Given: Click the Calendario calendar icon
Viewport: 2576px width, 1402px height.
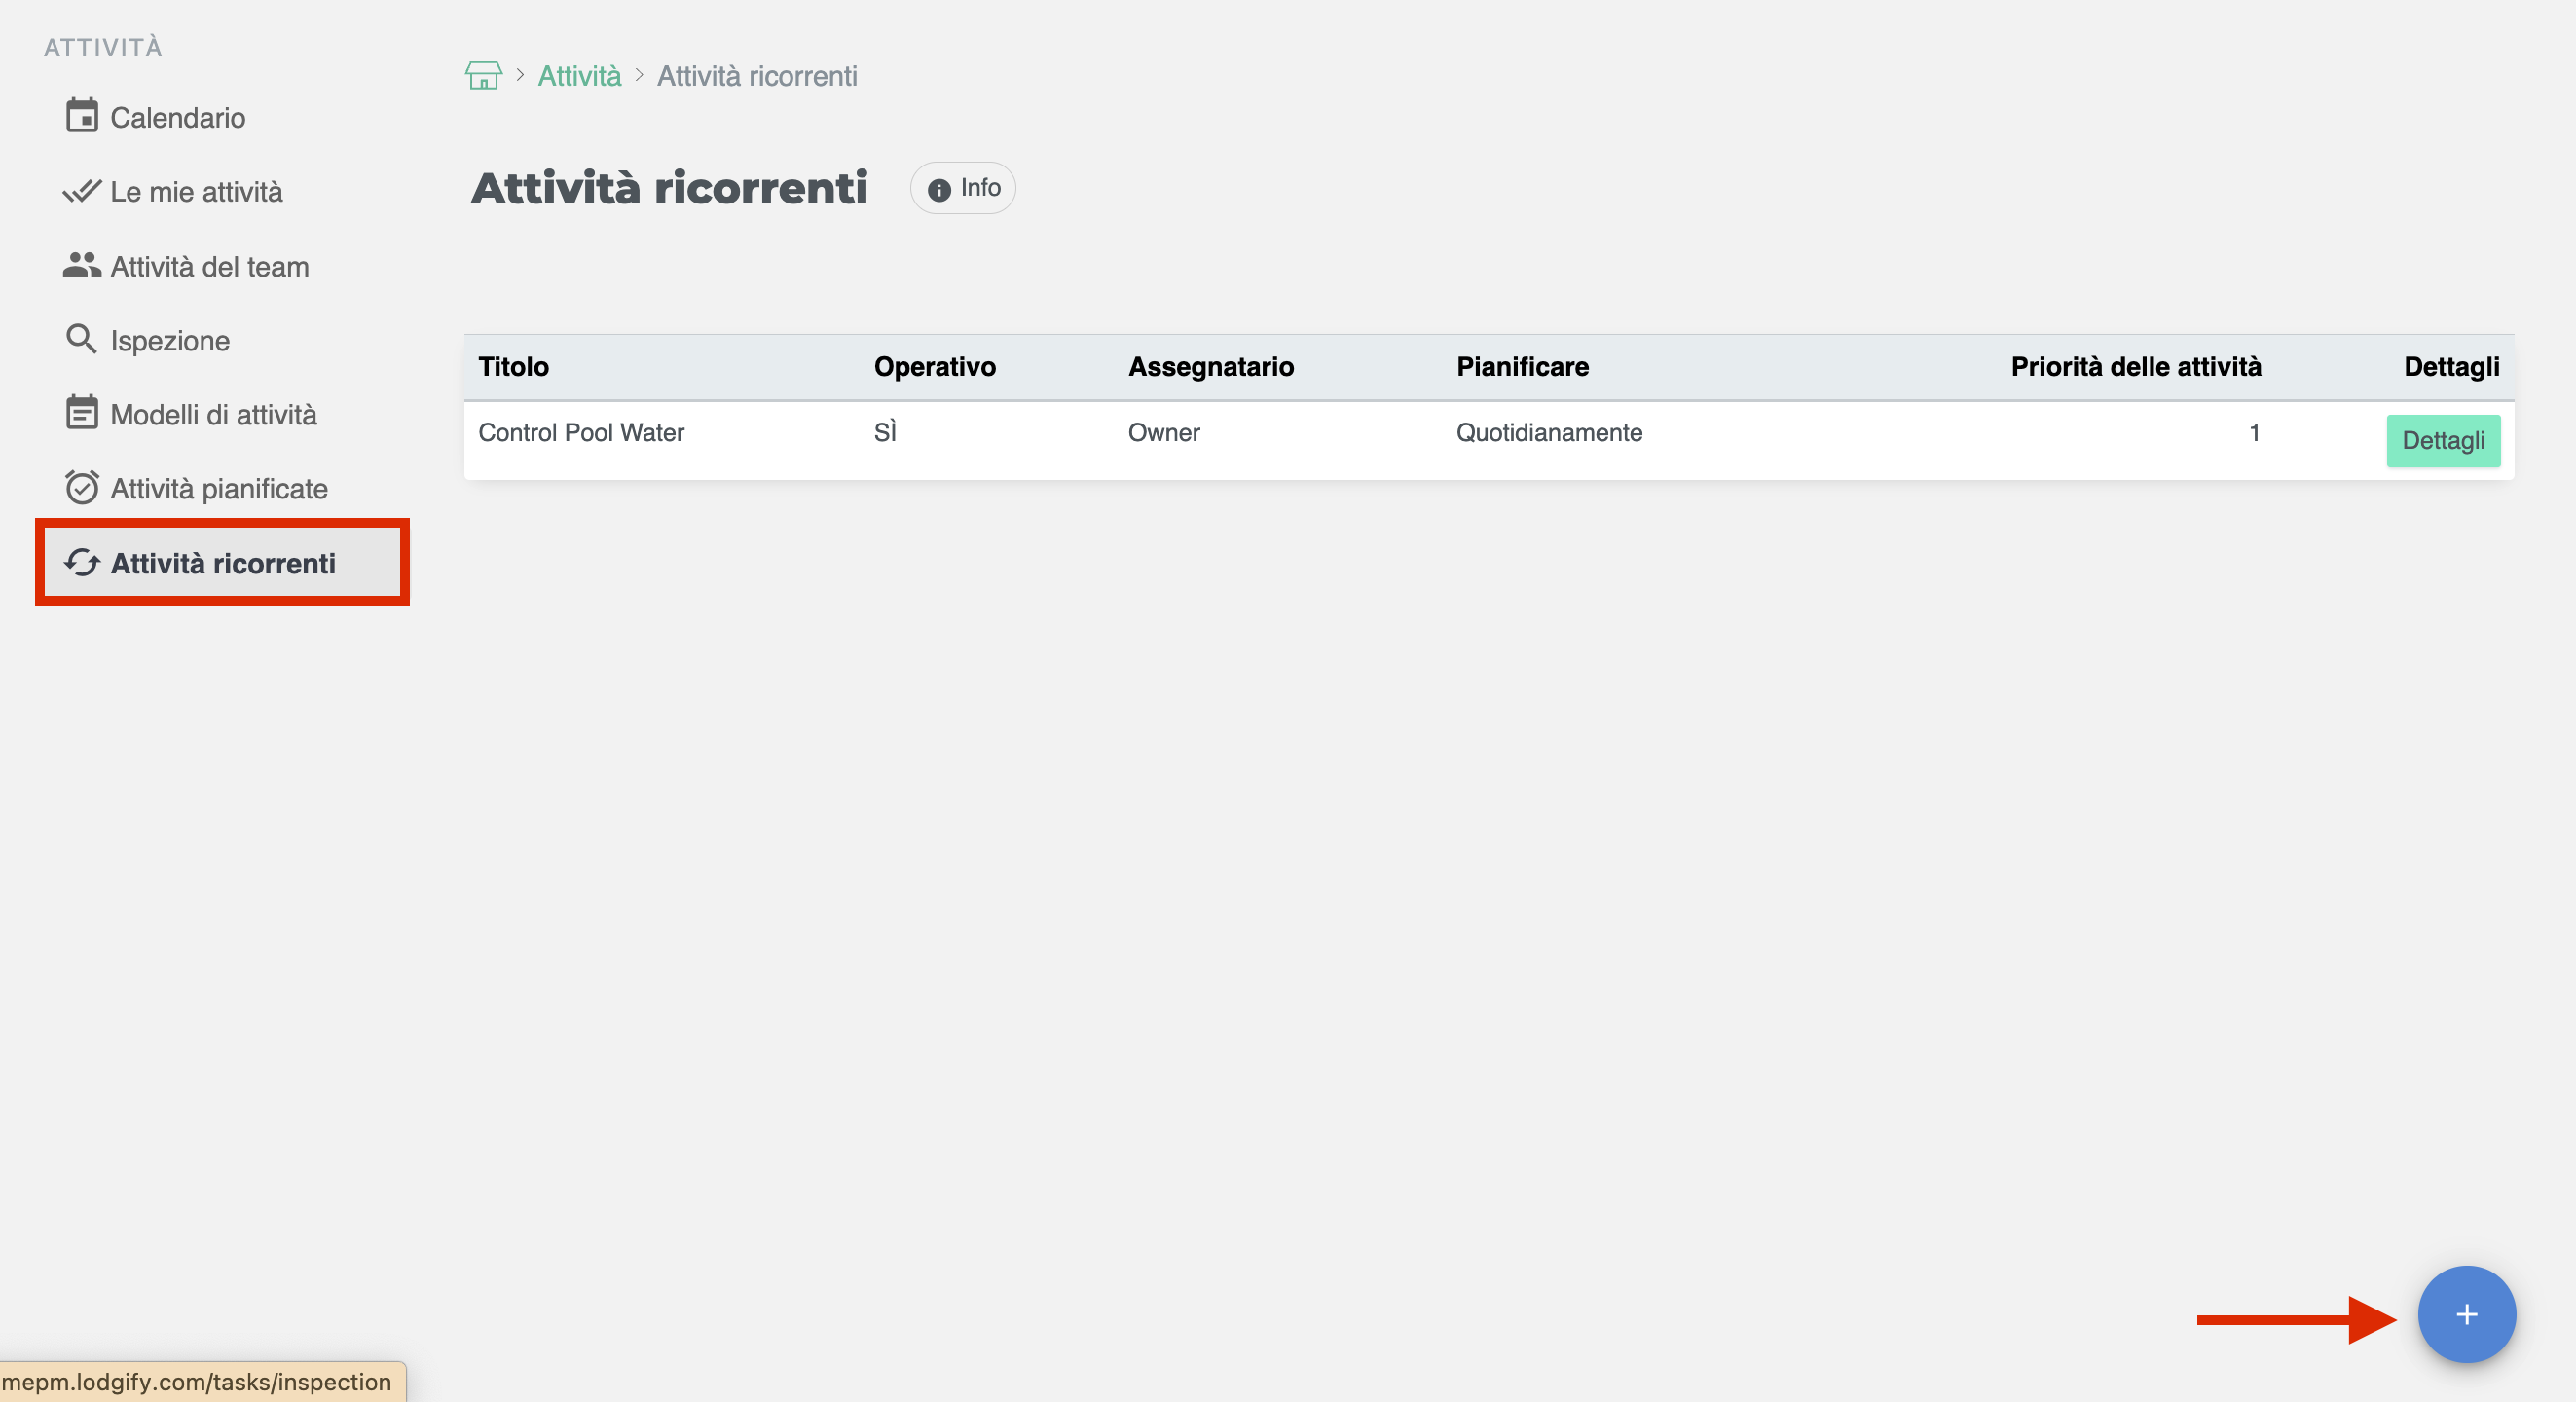Looking at the screenshot, I should pos(82,116).
